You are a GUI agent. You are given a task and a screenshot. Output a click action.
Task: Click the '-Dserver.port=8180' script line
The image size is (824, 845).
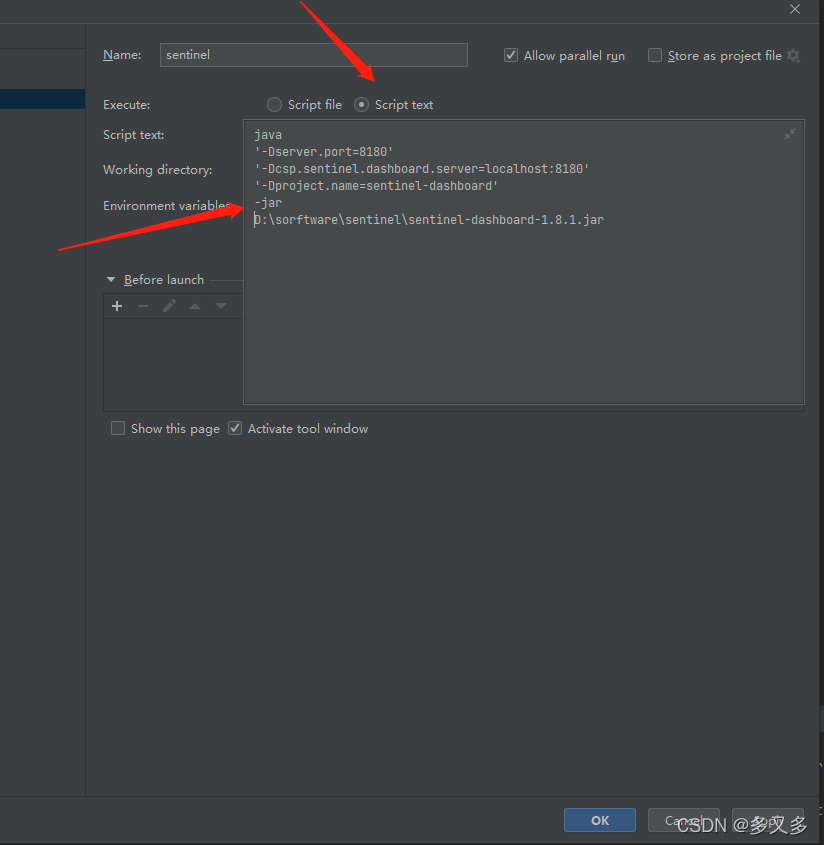tap(323, 152)
